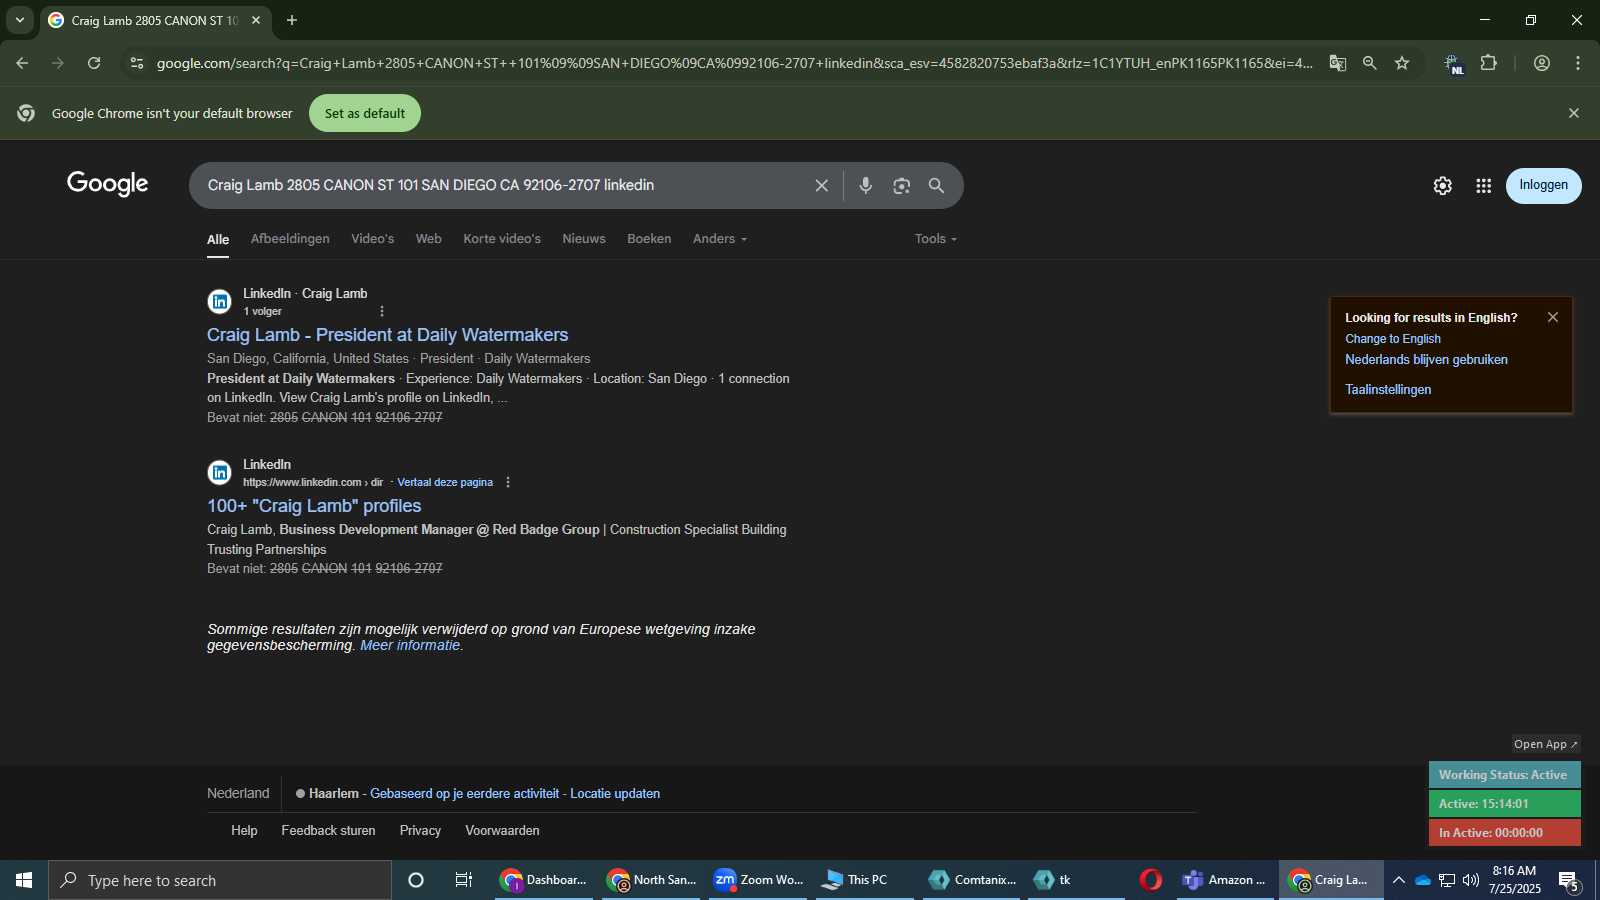Choose Nederlands blijven gebruiken
Viewport: 1600px width, 900px height.
click(x=1426, y=360)
